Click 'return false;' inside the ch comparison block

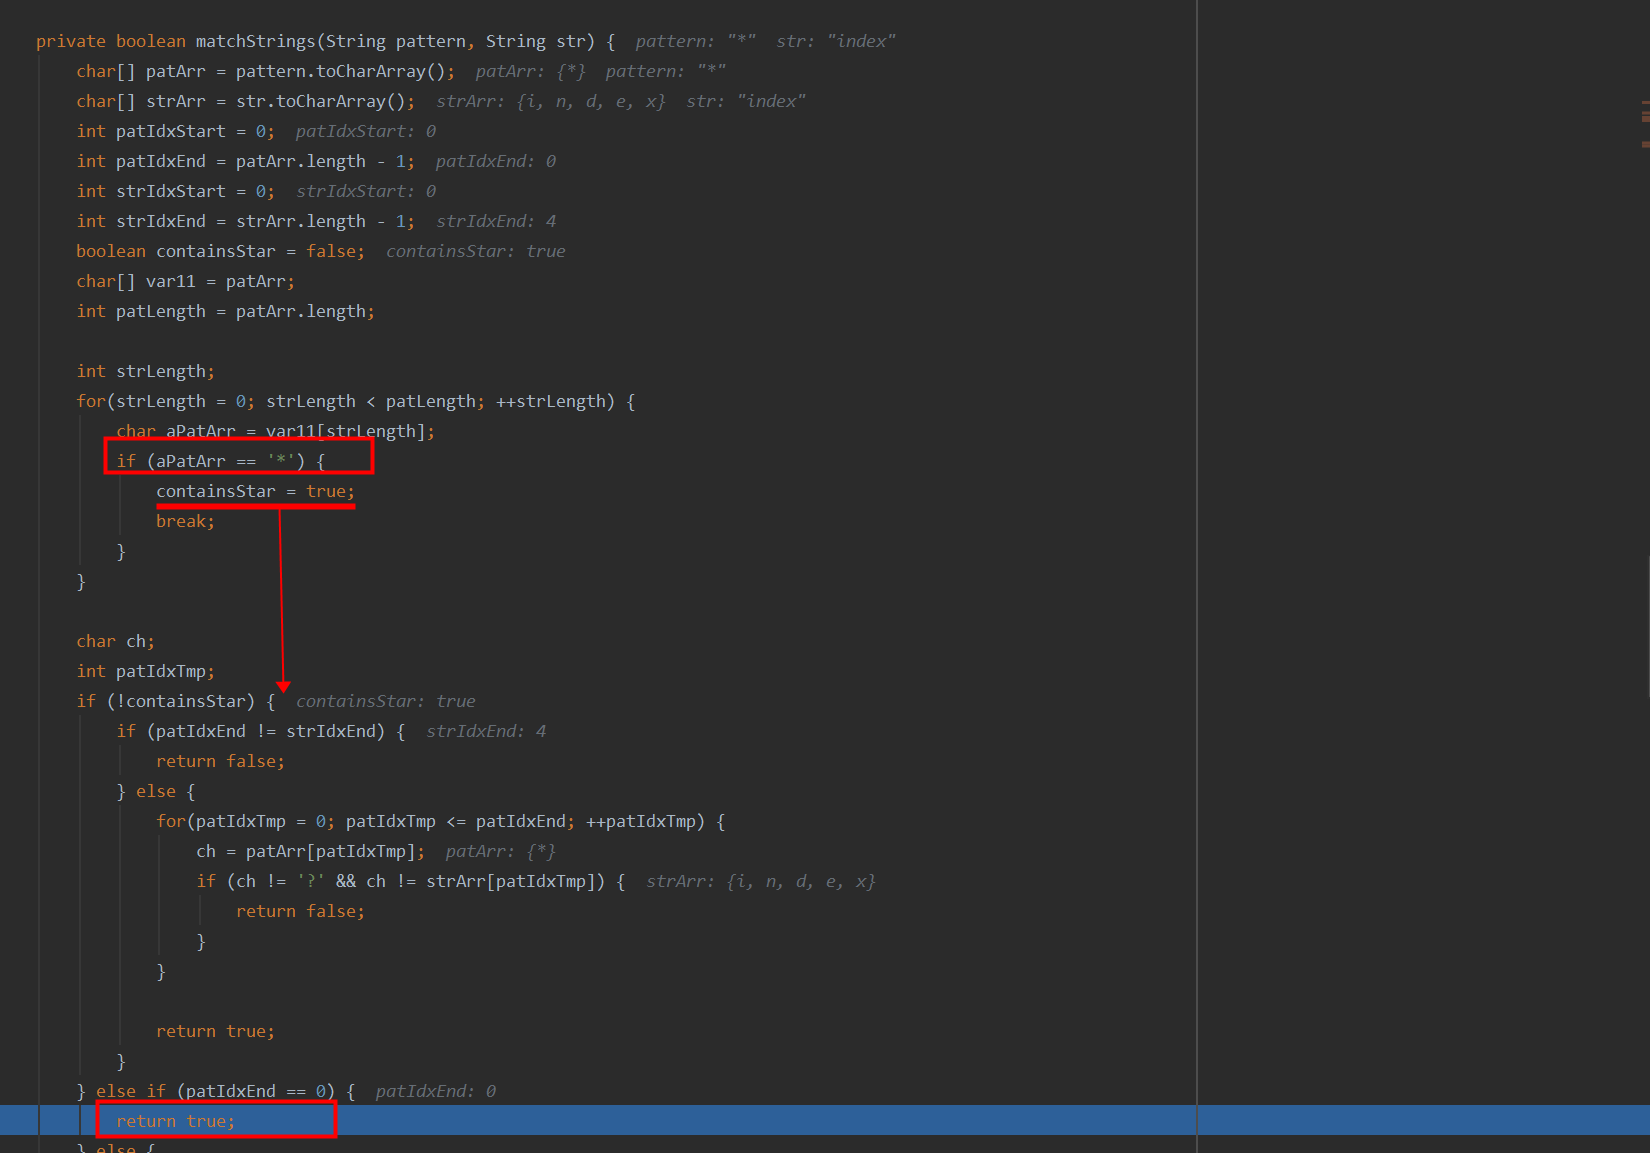point(300,911)
